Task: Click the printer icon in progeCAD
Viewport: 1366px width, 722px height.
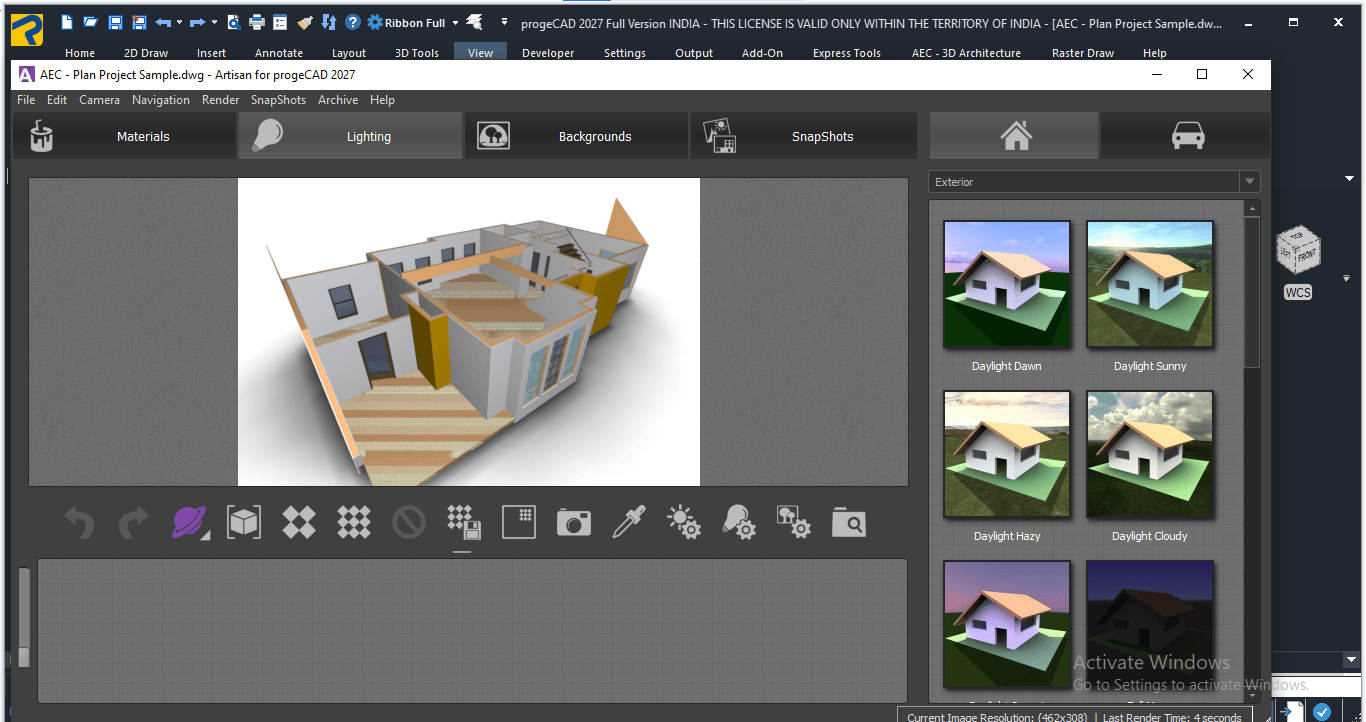Action: click(x=257, y=22)
